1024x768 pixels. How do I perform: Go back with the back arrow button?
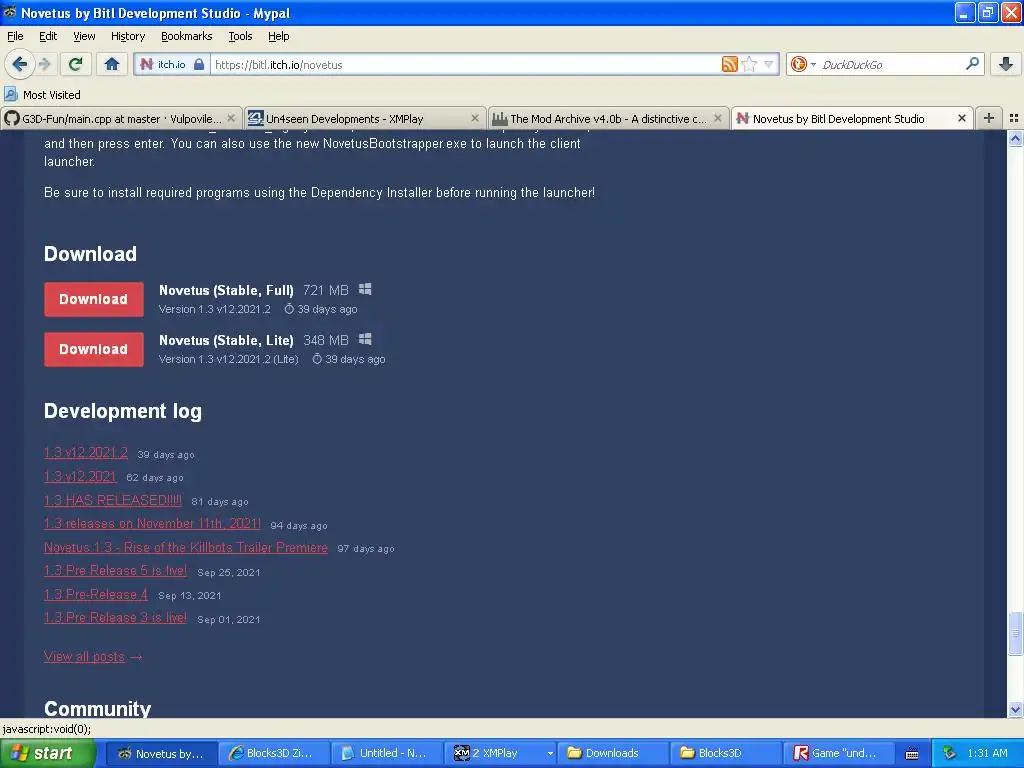(20, 64)
